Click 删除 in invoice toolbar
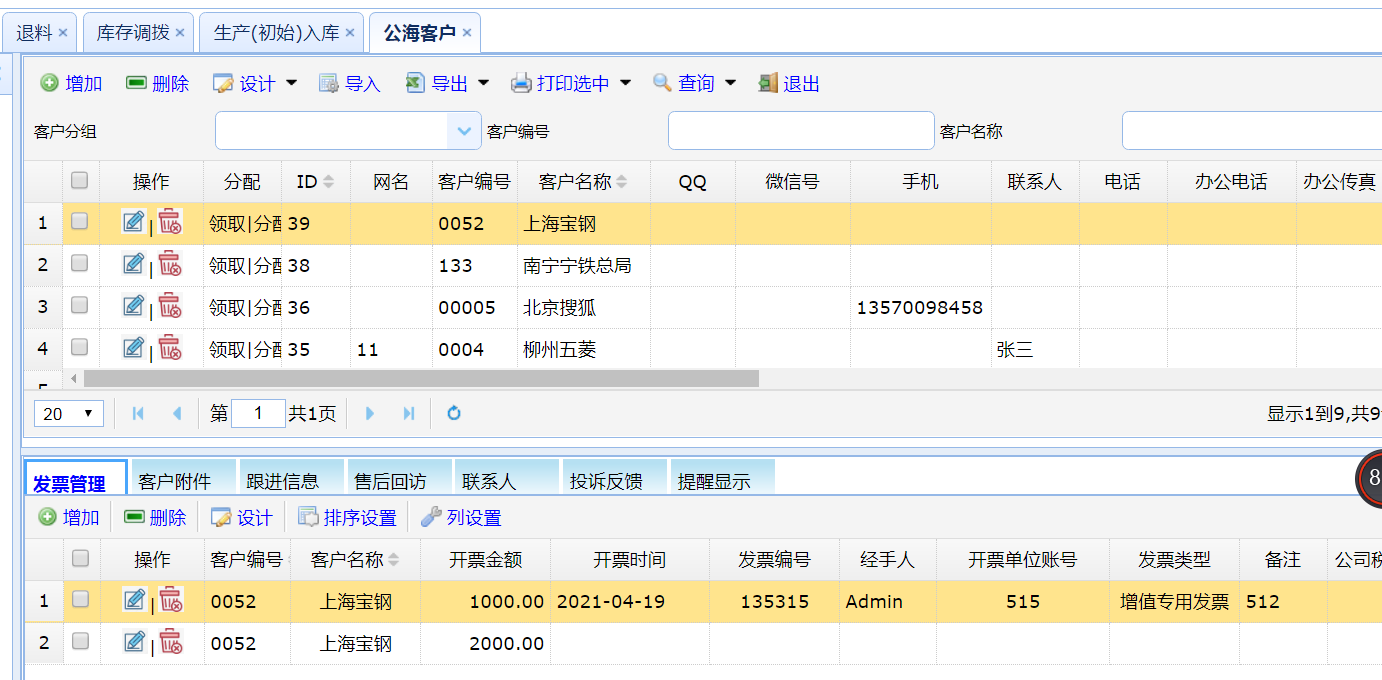The height and width of the screenshot is (680, 1382). coord(154,517)
